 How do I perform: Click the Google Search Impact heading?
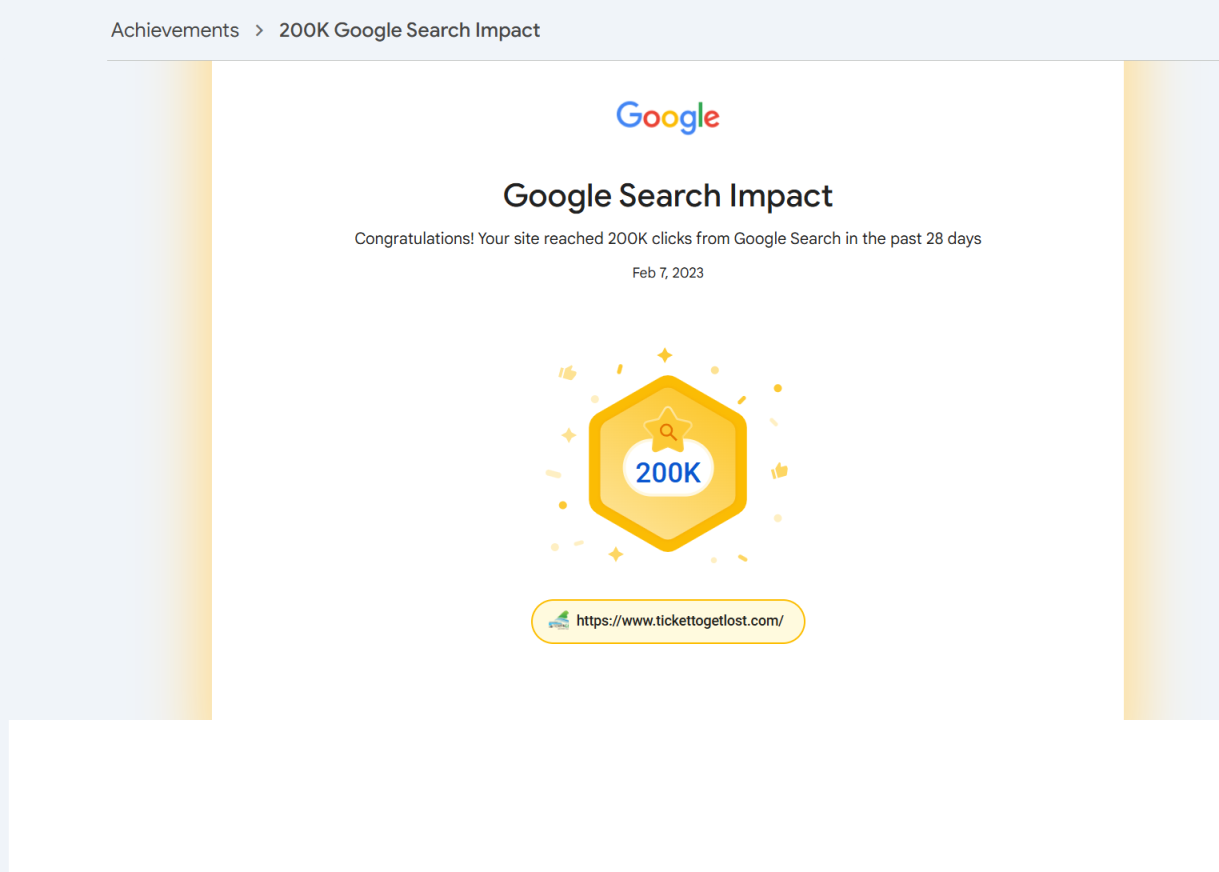click(667, 195)
